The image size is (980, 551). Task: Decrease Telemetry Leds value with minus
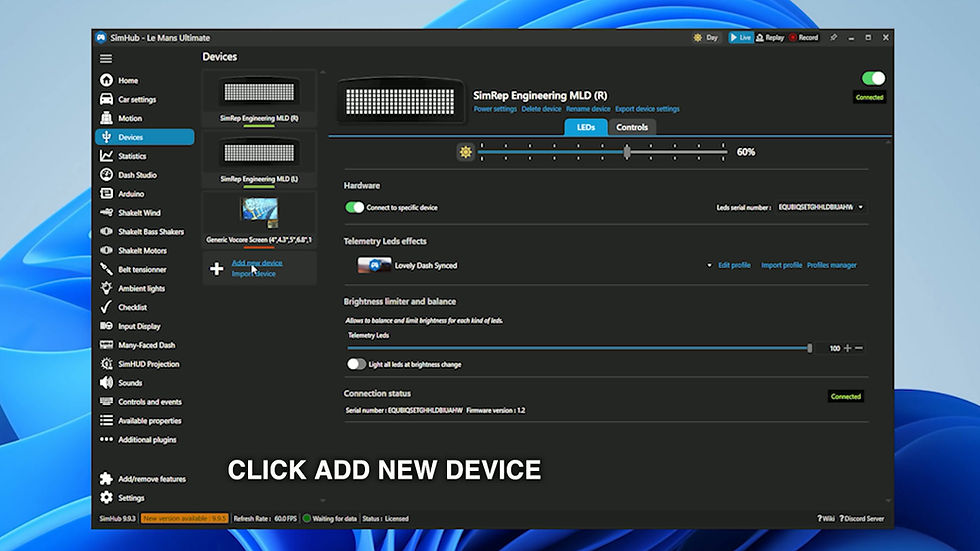pyautogui.click(x=859, y=348)
